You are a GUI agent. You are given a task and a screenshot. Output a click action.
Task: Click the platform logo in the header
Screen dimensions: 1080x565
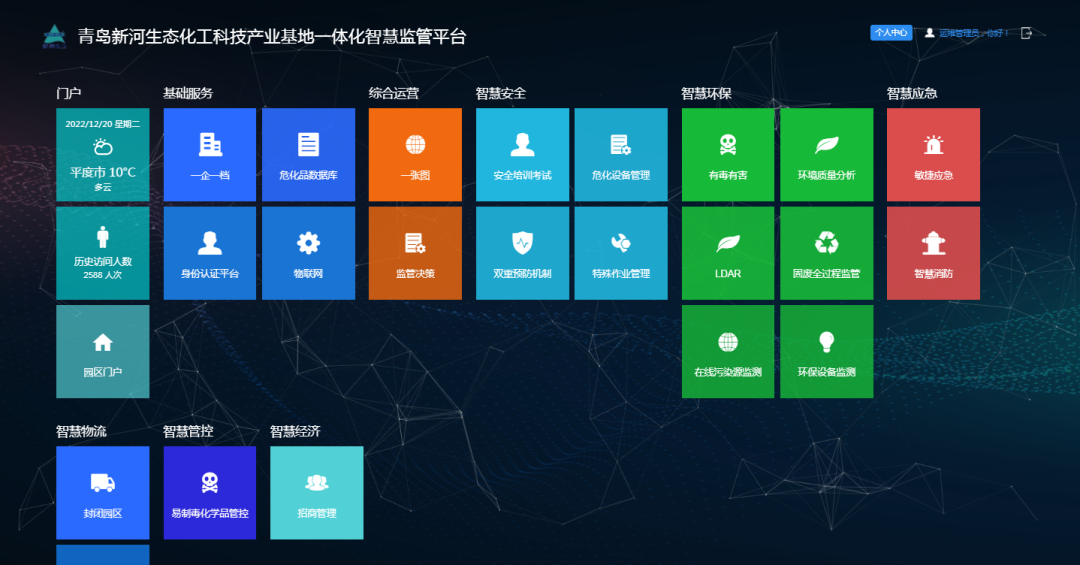[54, 37]
